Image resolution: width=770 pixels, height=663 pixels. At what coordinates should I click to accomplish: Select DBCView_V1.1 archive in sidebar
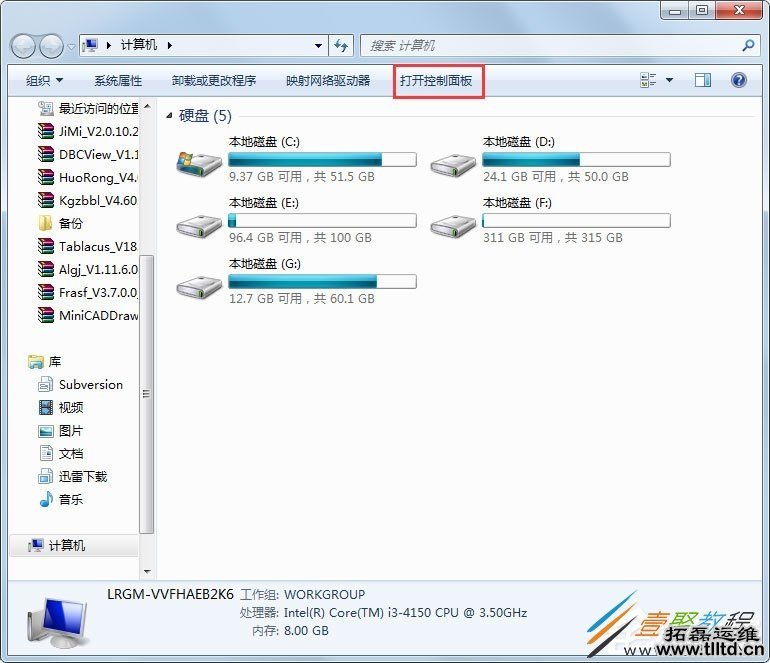pyautogui.click(x=88, y=154)
